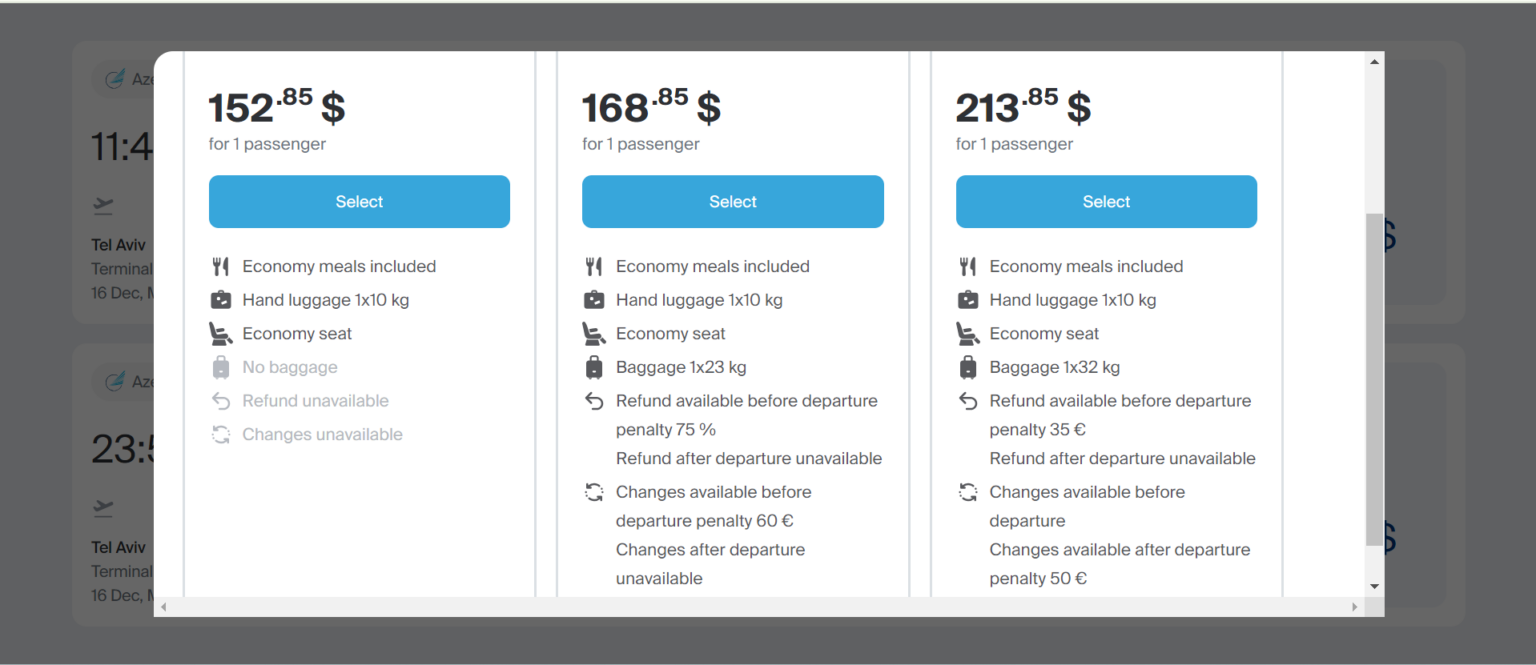The width and height of the screenshot is (1536, 665).
Task: Select the 168.85 $ fare
Action: pos(733,202)
